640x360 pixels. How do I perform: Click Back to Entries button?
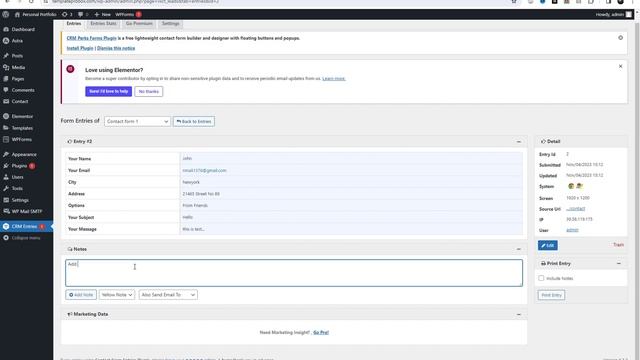click(x=194, y=121)
